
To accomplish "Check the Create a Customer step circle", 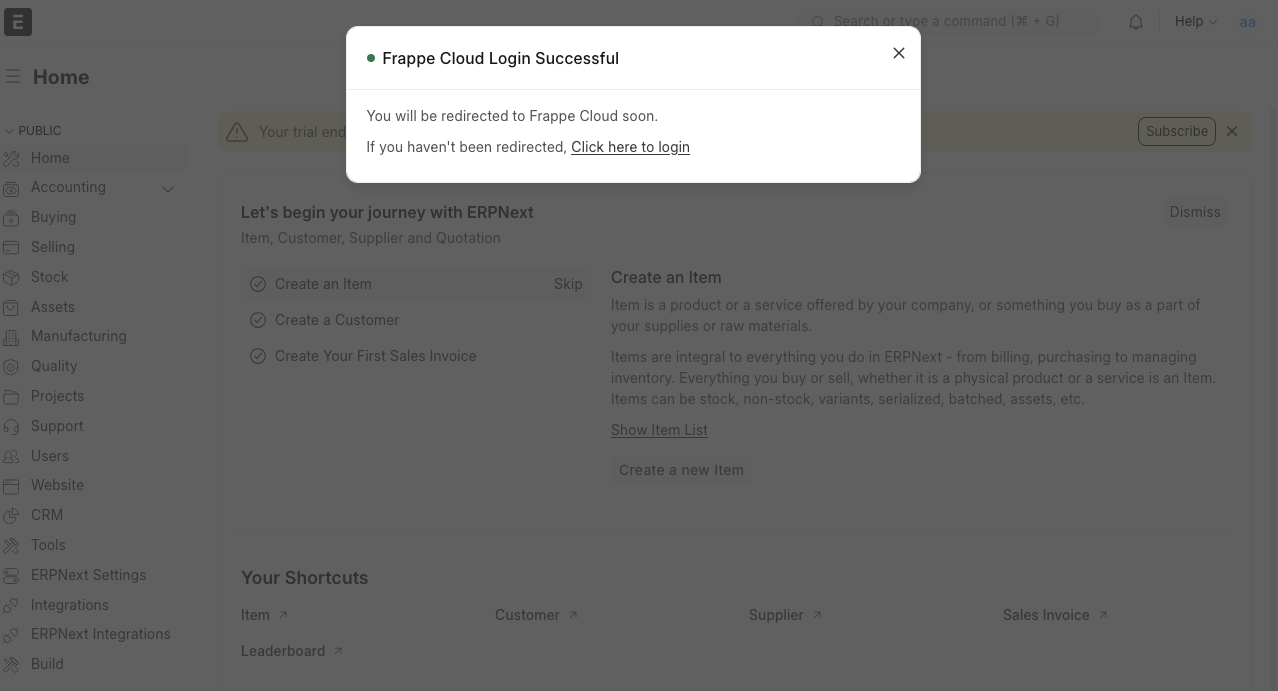I will [258, 320].
